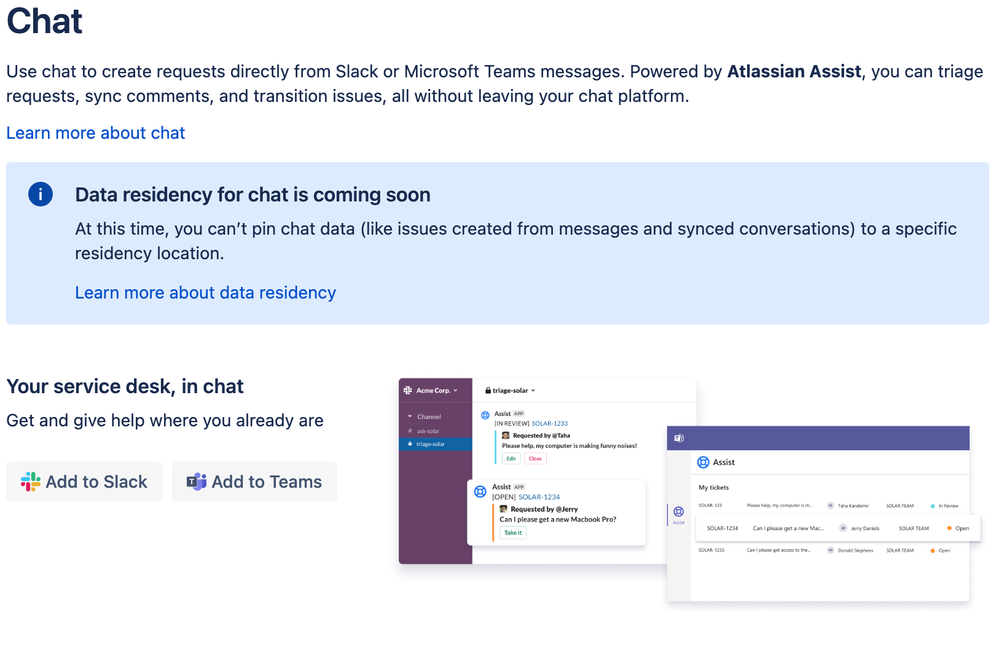Open the 'Learn more about chat' link
This screenshot has width=999, height=645.
(96, 133)
